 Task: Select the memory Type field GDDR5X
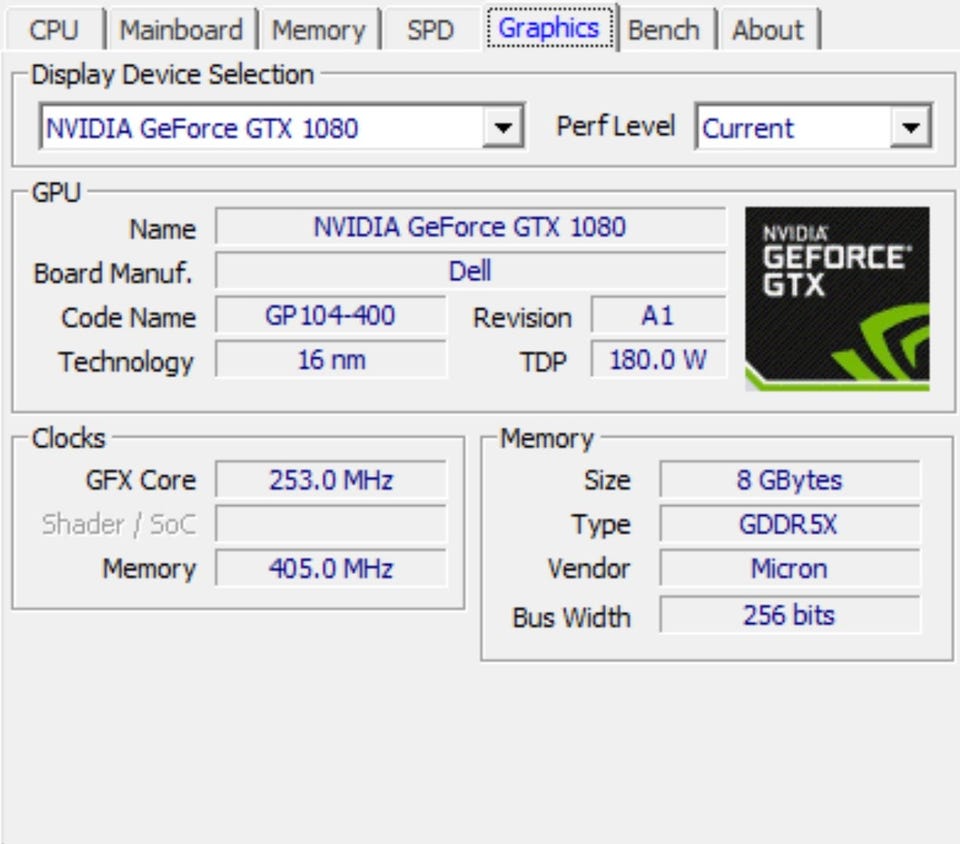789,524
